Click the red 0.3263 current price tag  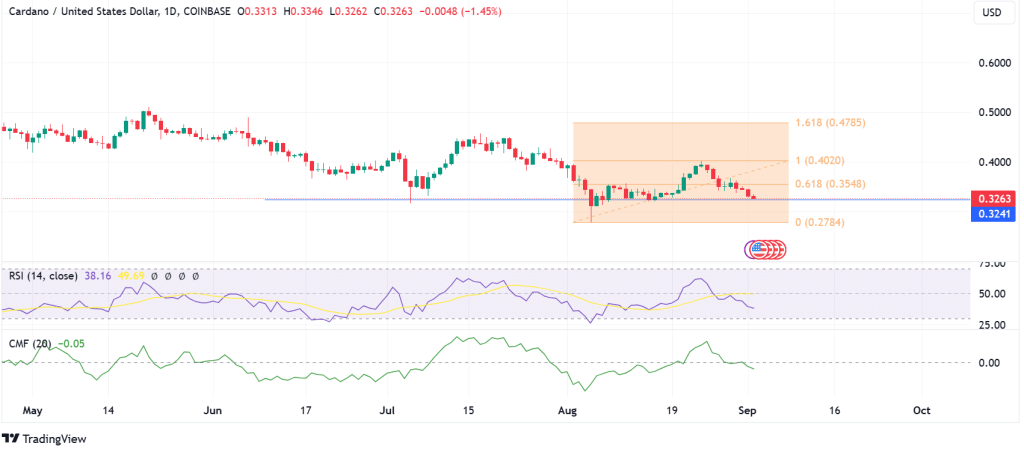995,199
